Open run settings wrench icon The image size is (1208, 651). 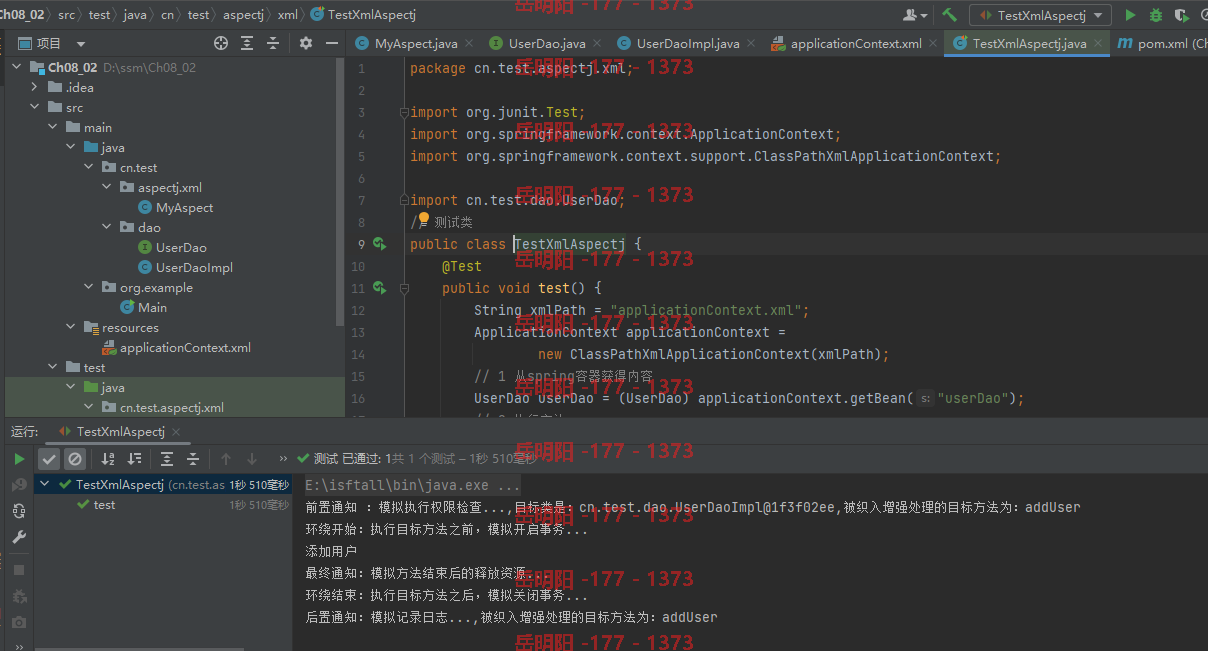pos(19,537)
